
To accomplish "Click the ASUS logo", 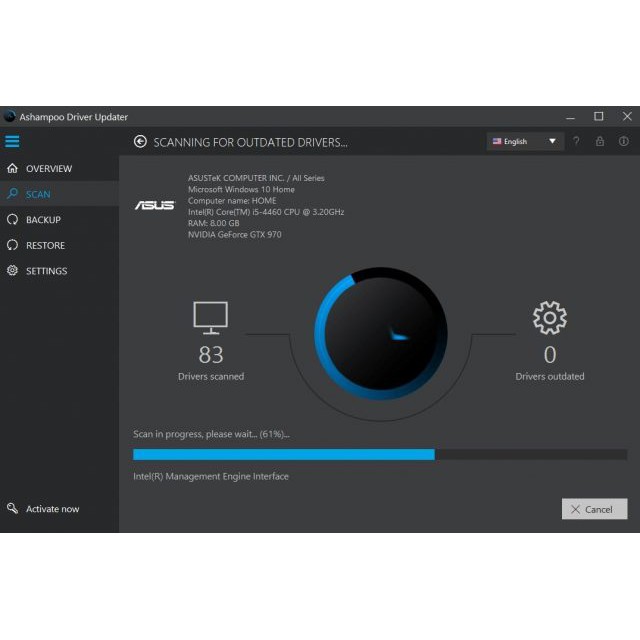I will pos(154,205).
